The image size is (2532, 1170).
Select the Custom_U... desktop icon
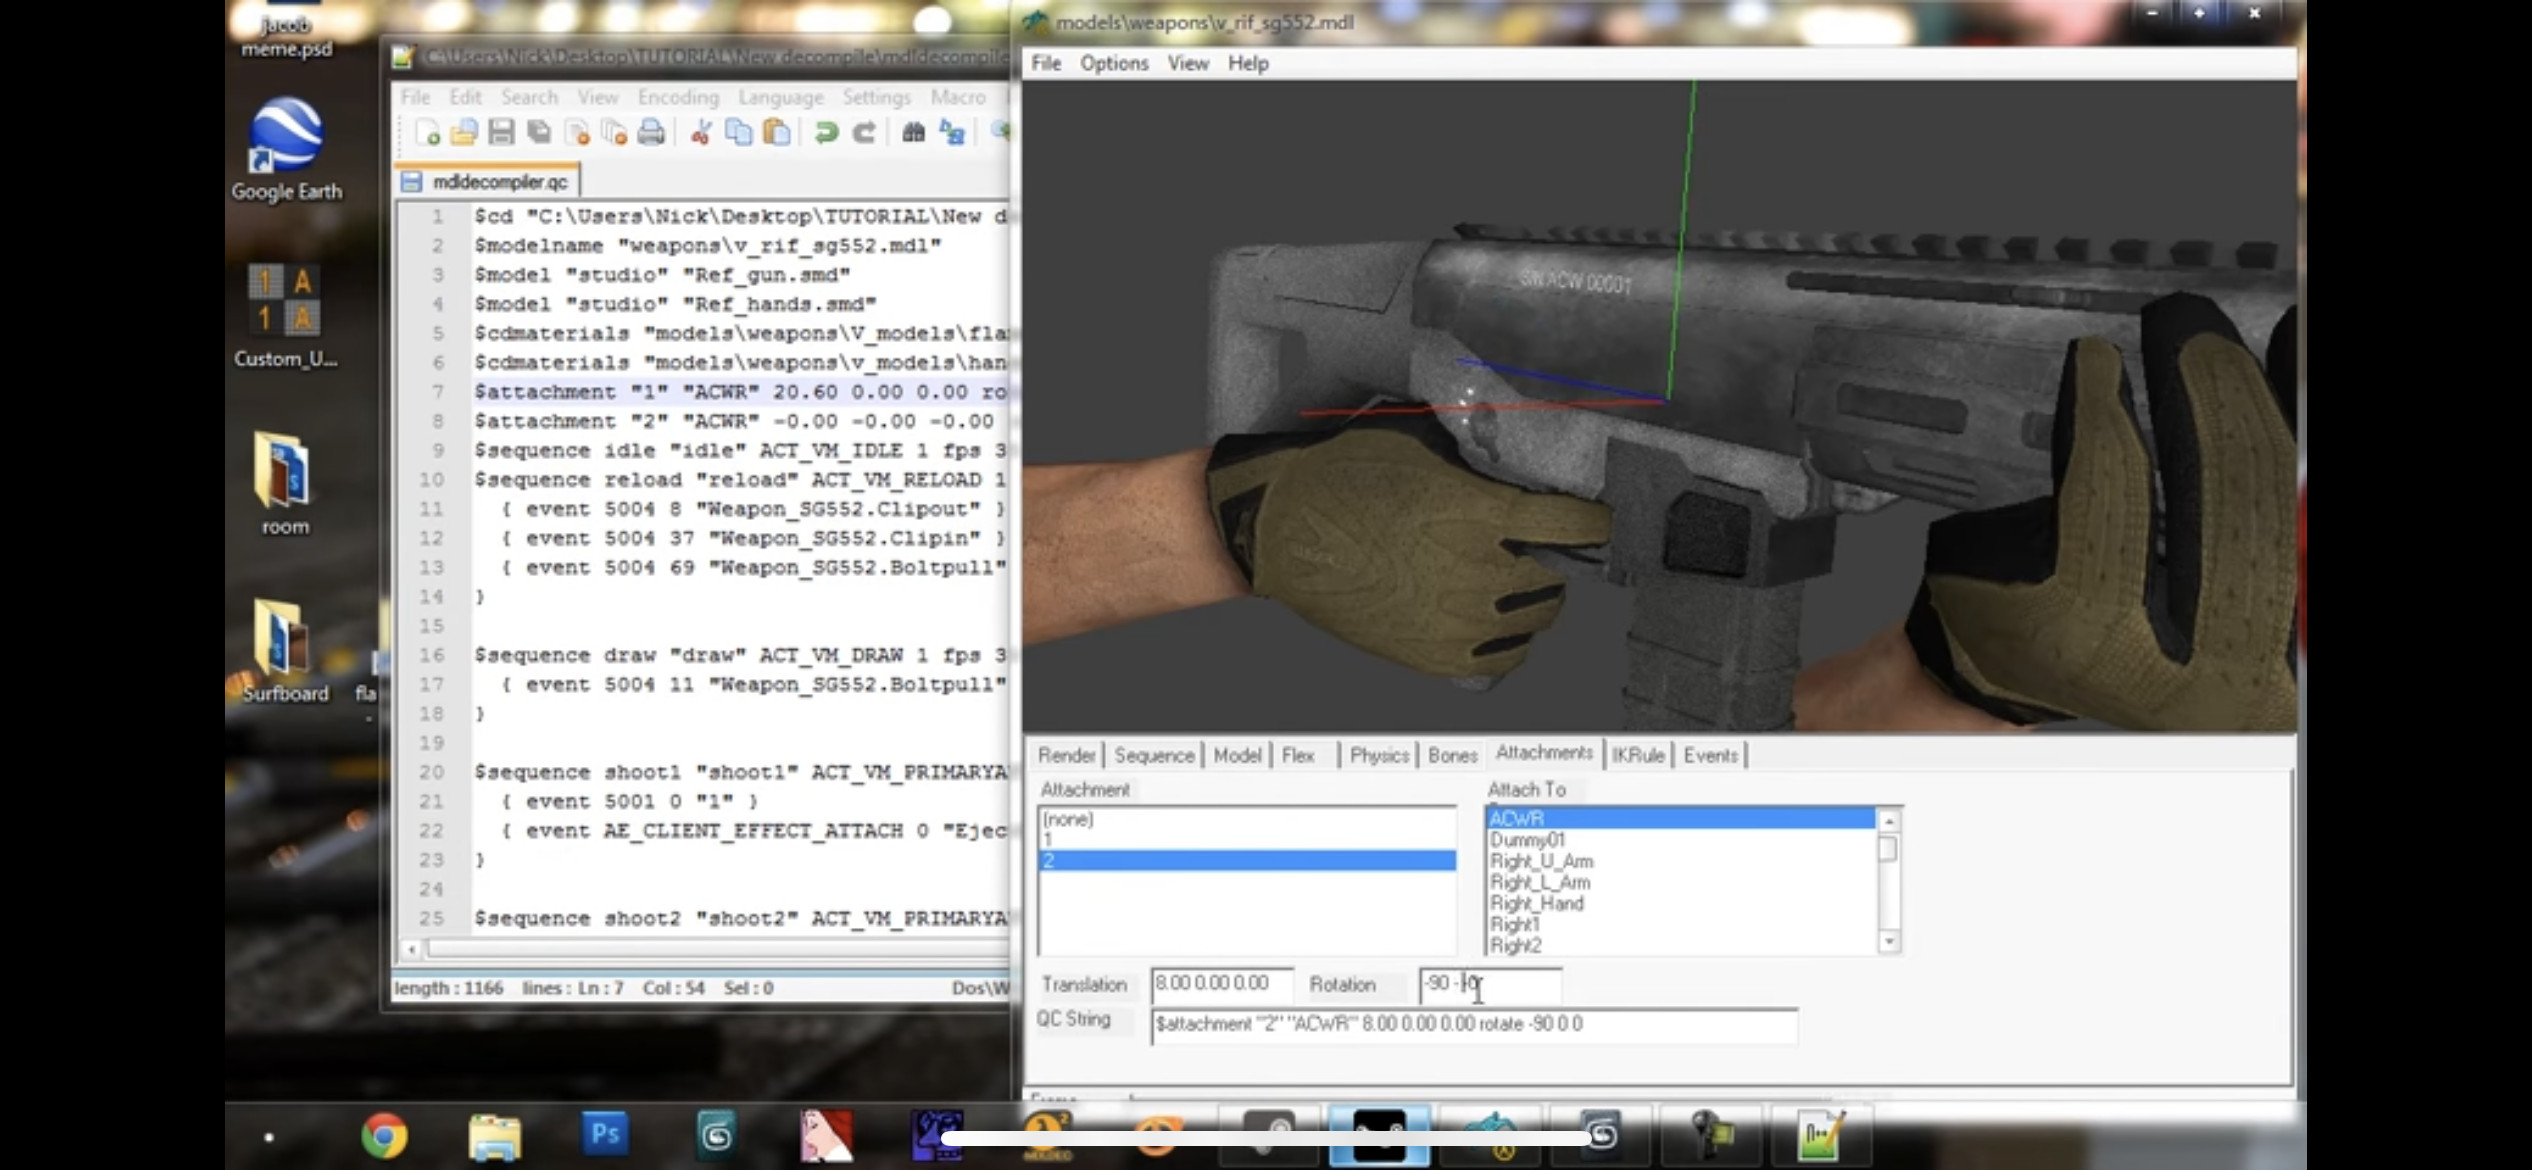(286, 316)
